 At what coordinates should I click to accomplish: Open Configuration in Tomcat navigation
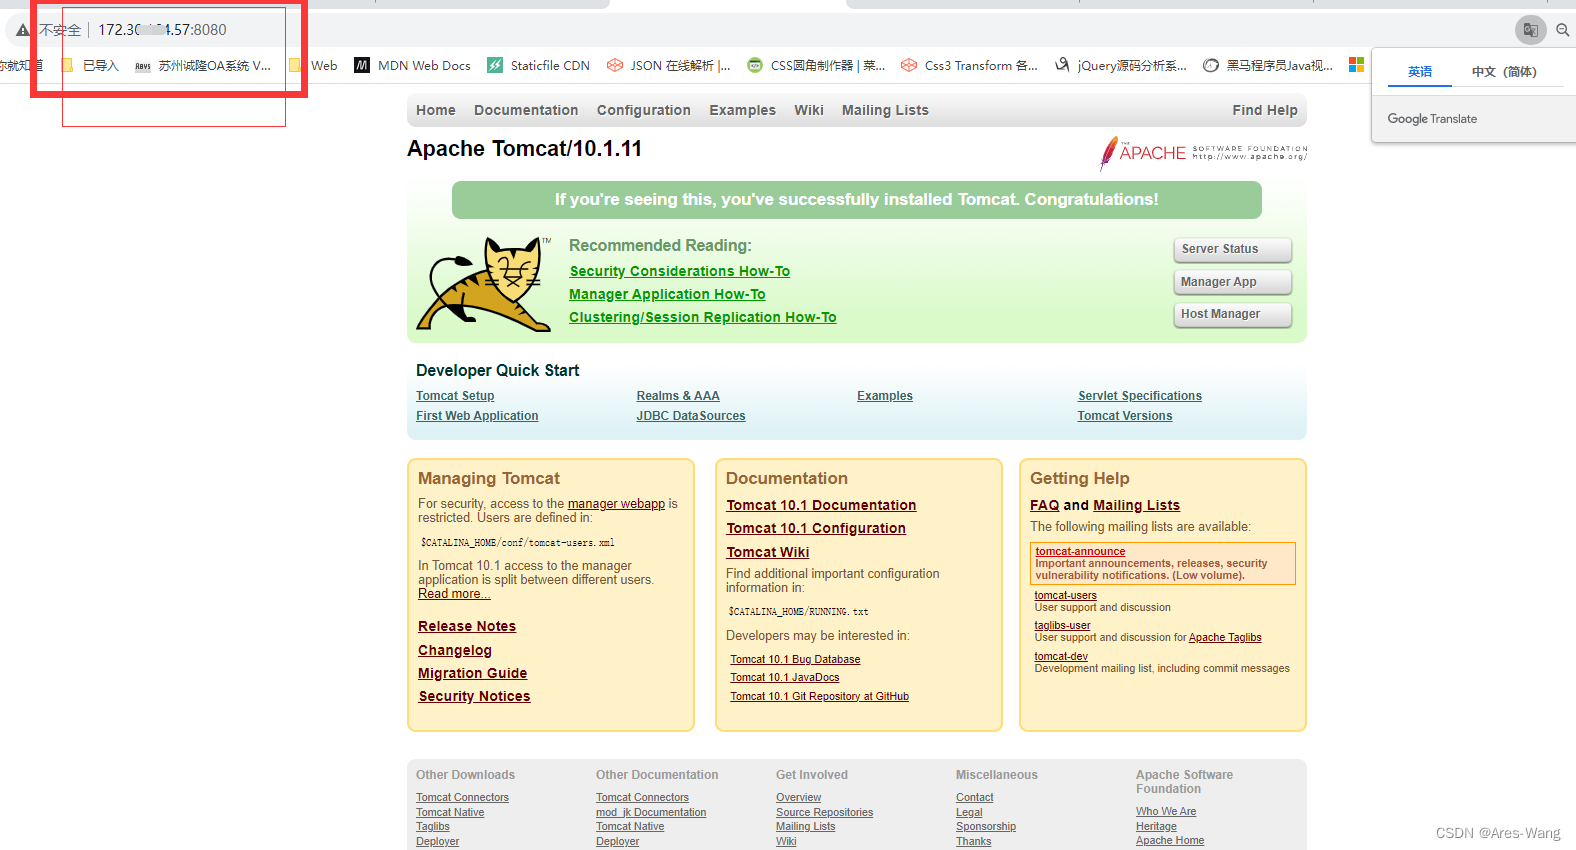coord(644,110)
